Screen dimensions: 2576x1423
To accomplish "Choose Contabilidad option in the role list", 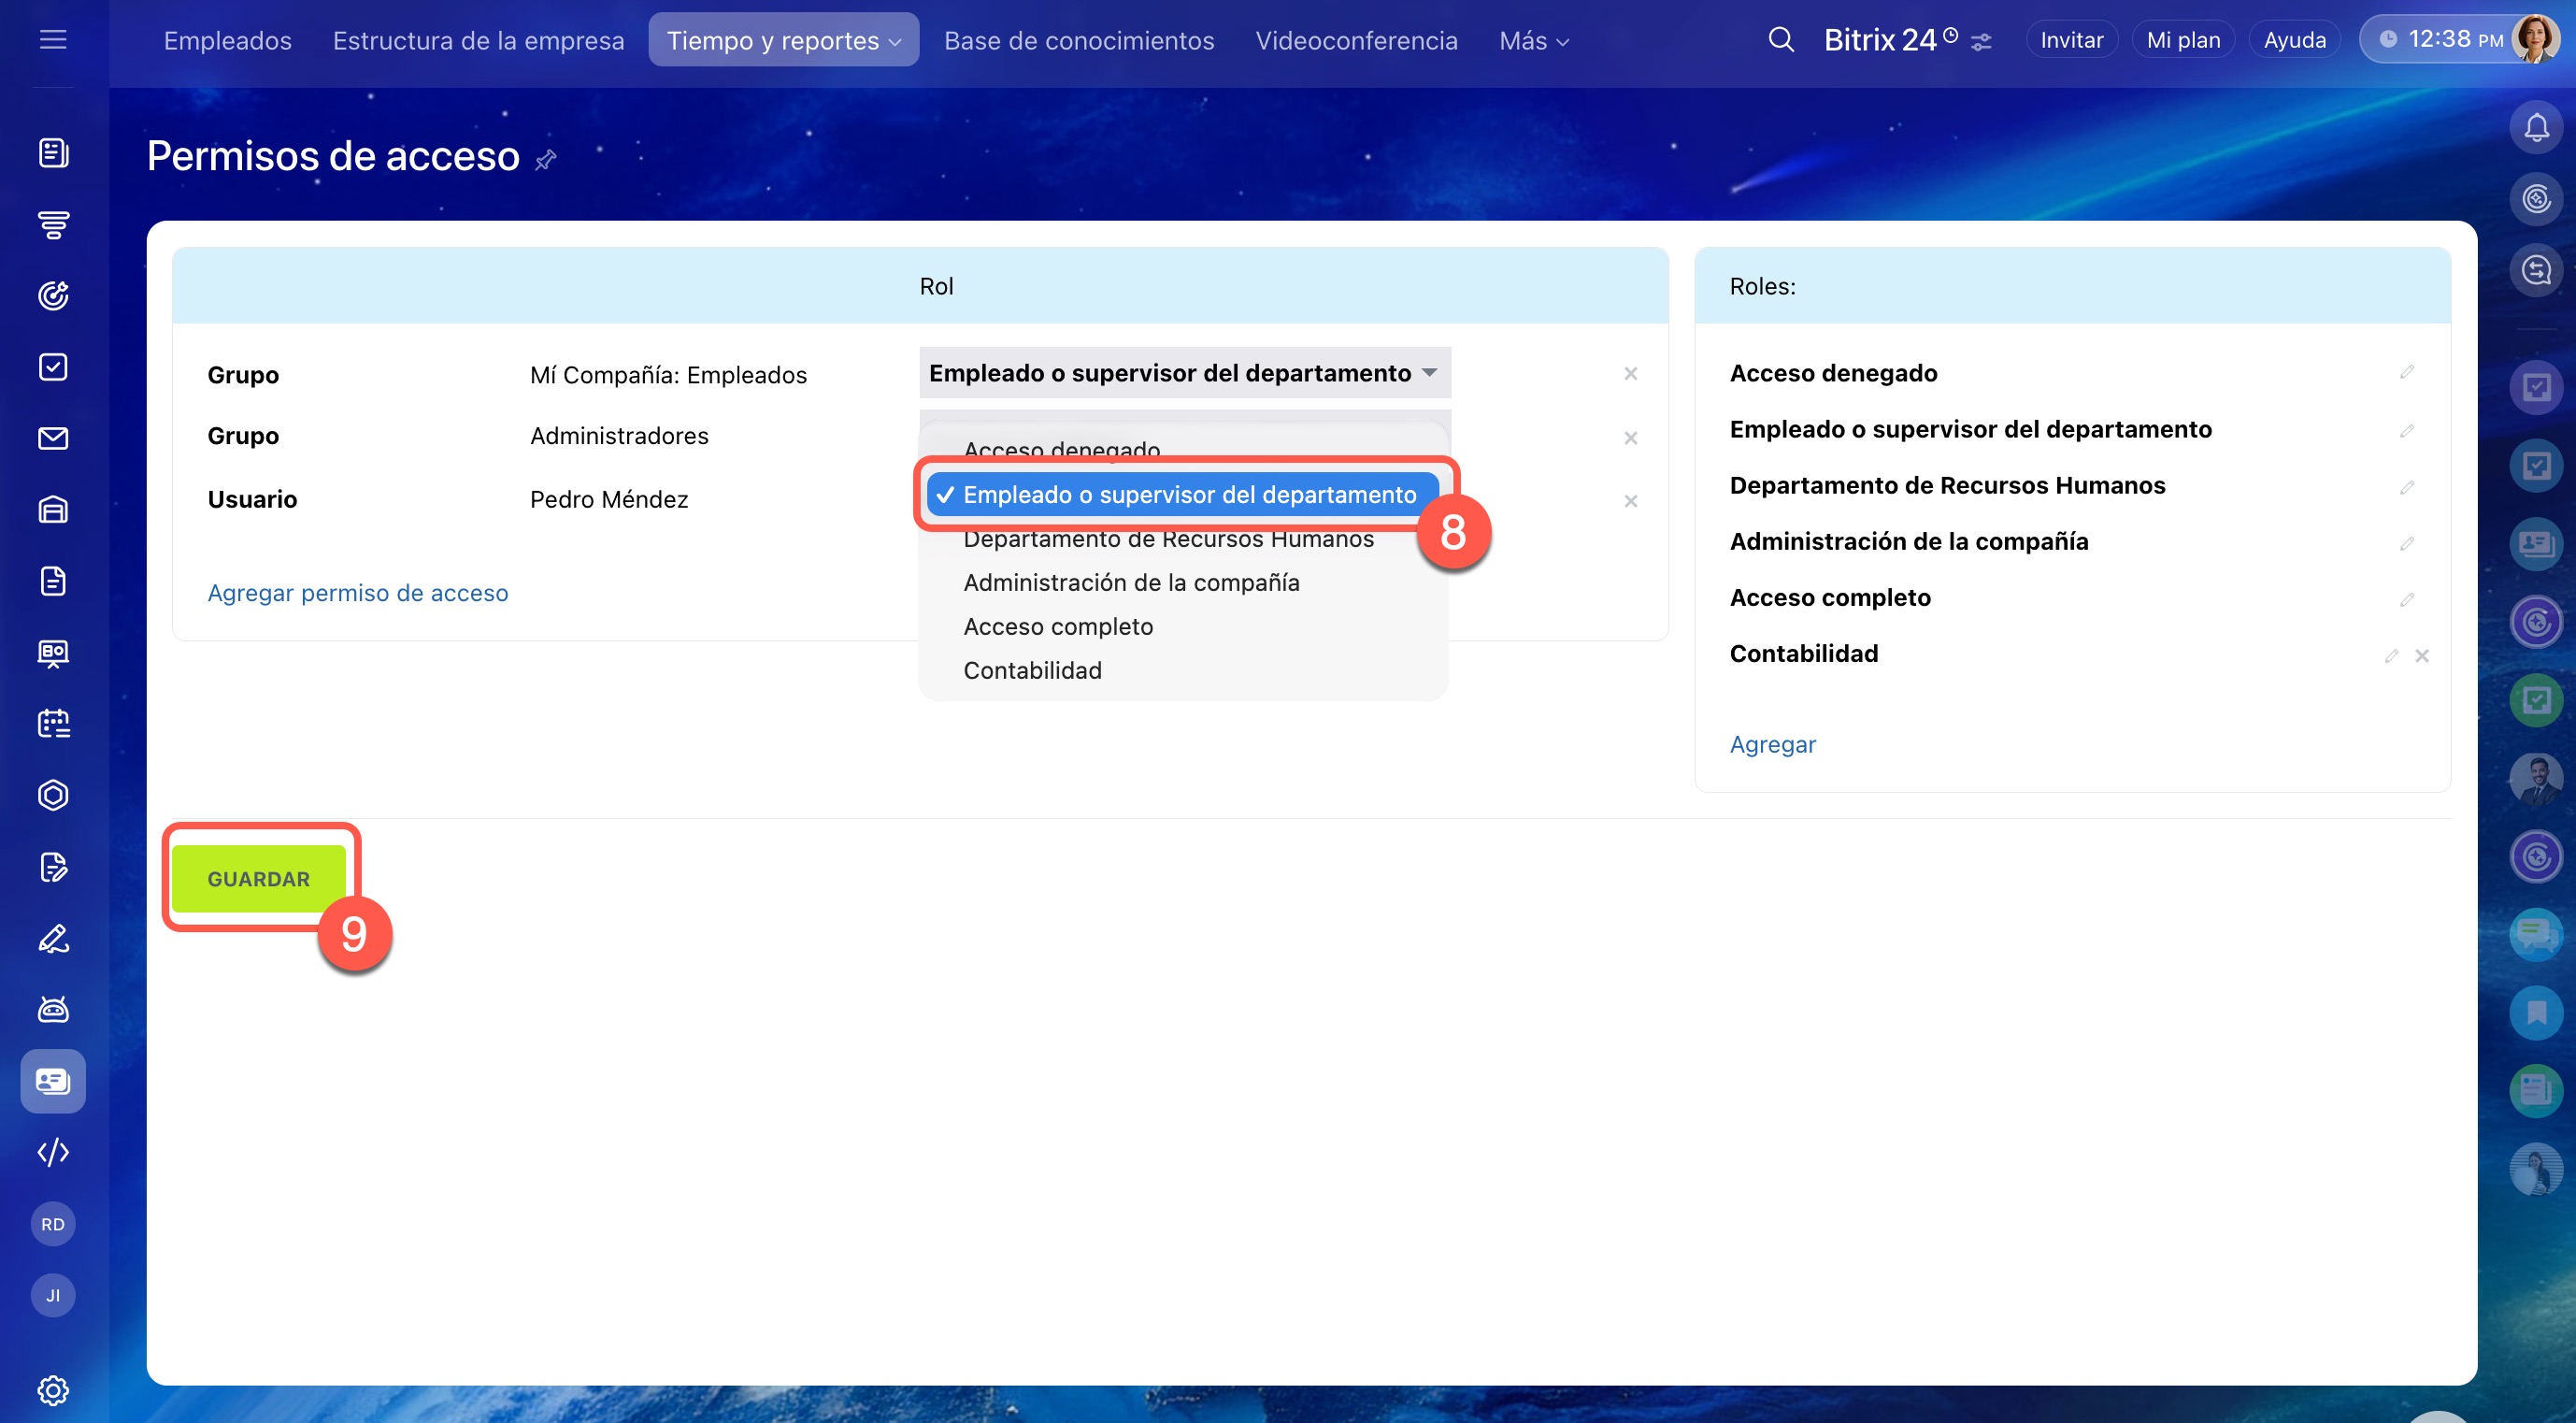I will click(x=1032, y=670).
